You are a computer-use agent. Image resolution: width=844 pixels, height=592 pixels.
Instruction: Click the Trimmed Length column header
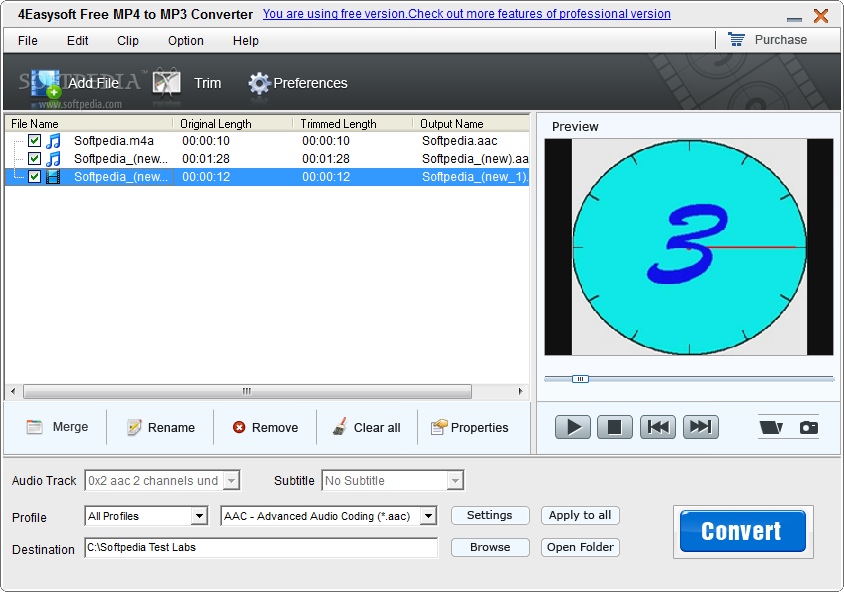point(353,124)
